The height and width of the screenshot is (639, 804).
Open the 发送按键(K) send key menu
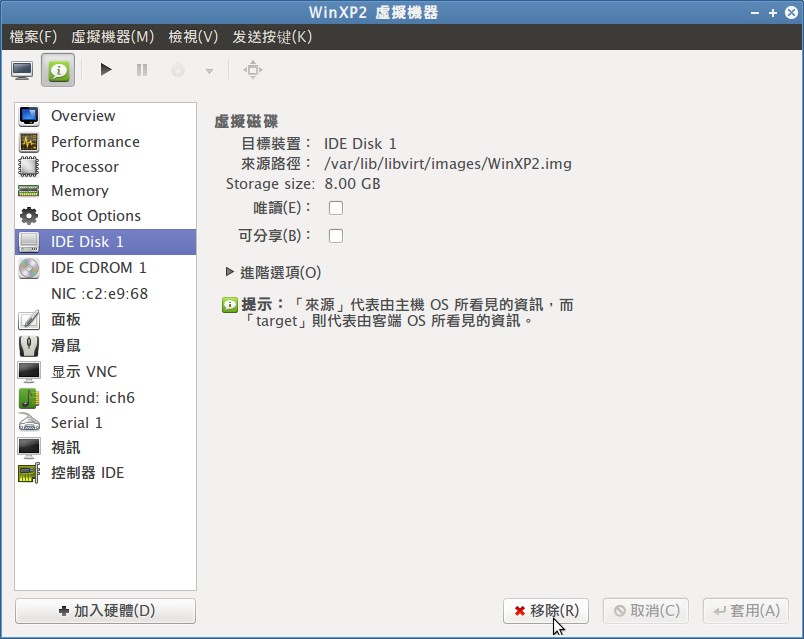[x=272, y=37]
